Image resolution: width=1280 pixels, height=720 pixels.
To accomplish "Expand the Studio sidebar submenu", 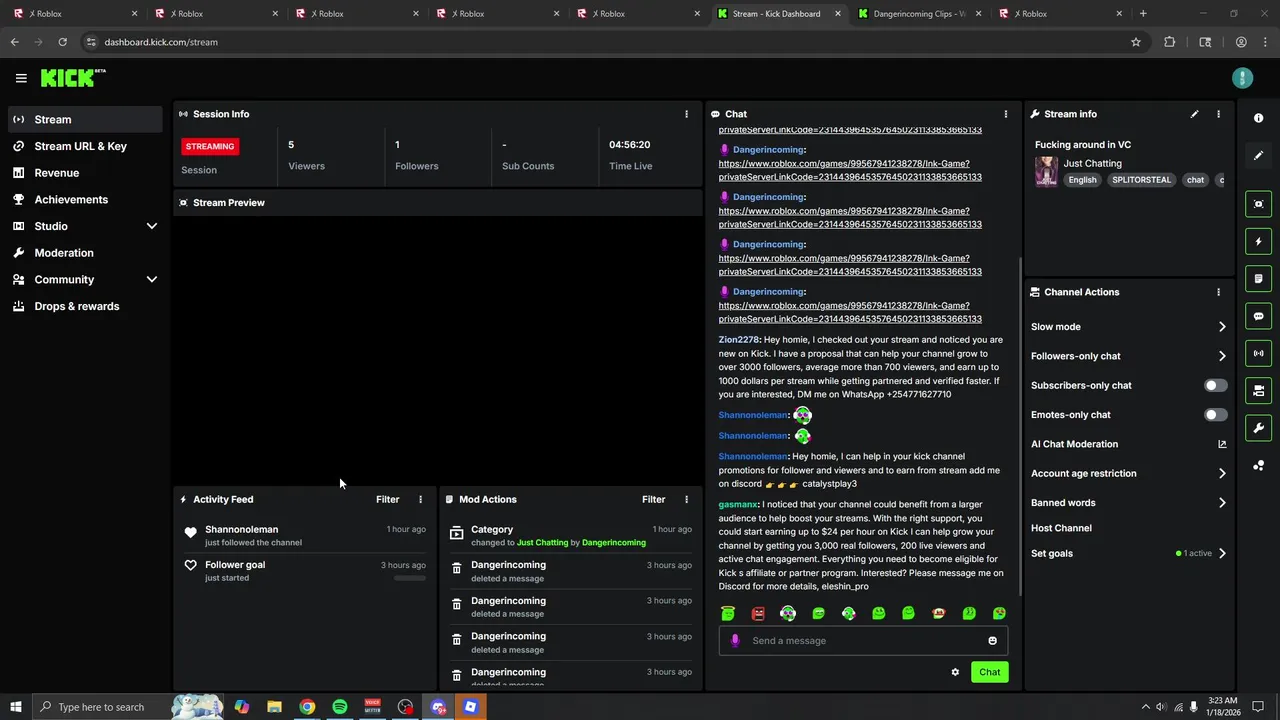I will pyautogui.click(x=152, y=226).
